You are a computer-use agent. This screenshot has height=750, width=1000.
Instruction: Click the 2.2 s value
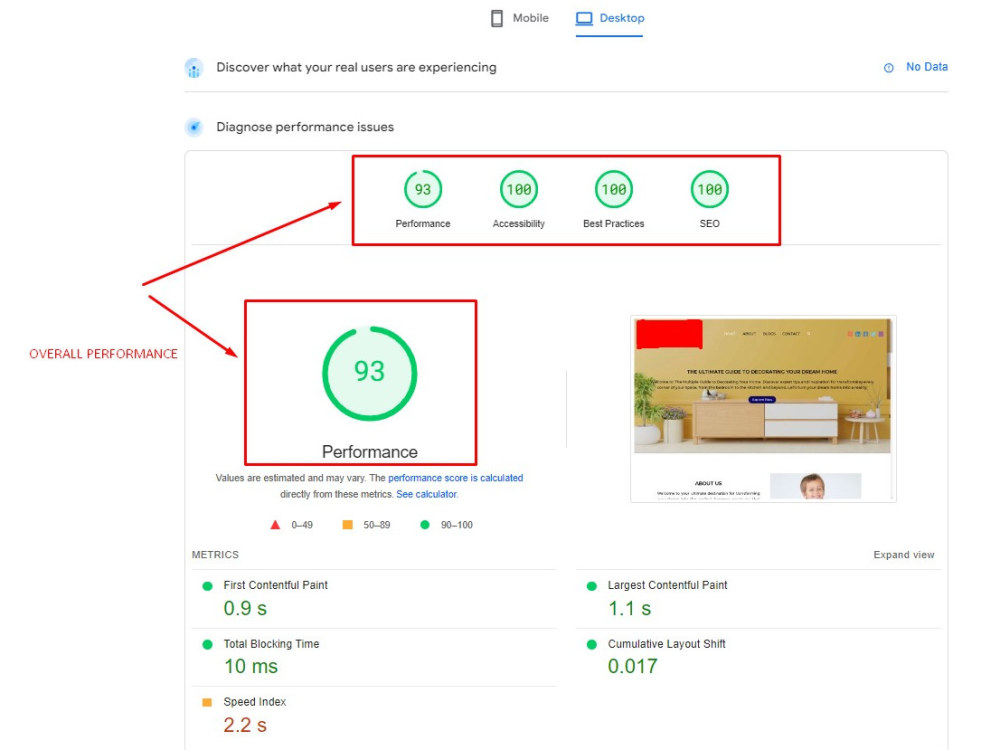click(245, 725)
